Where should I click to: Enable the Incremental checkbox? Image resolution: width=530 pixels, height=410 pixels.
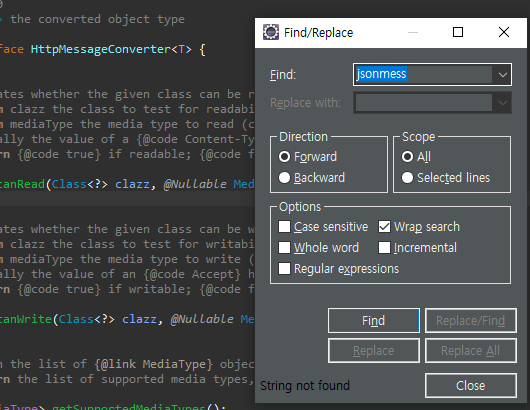384,248
